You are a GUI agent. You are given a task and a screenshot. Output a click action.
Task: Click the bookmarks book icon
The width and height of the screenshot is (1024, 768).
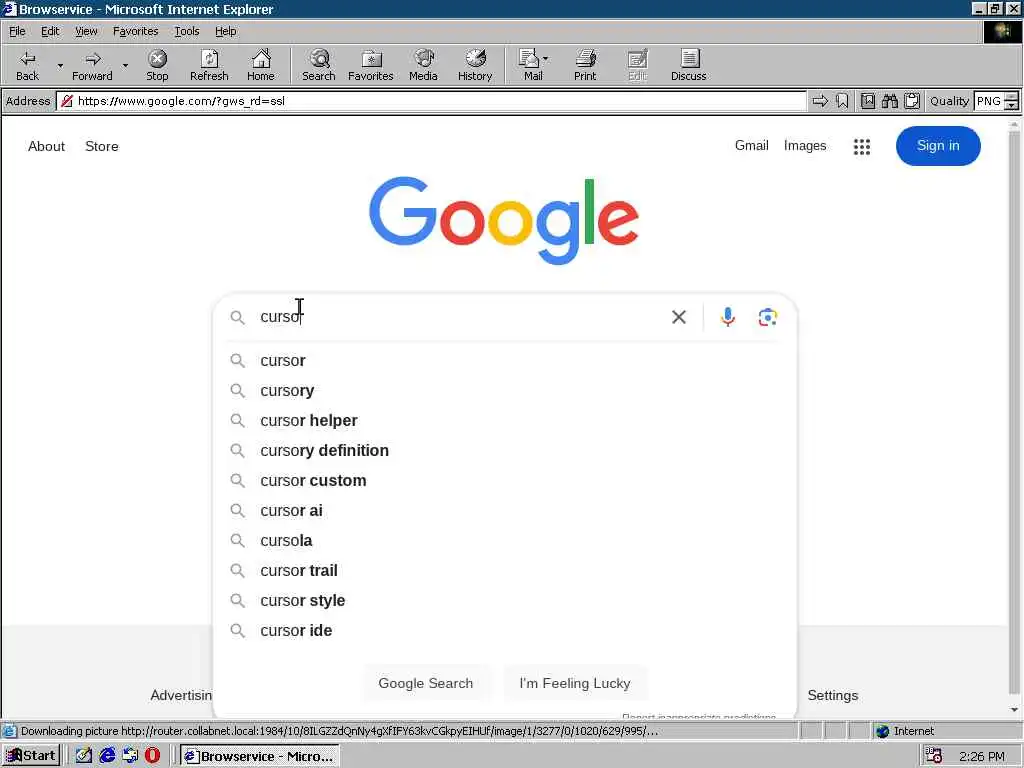pos(867,101)
